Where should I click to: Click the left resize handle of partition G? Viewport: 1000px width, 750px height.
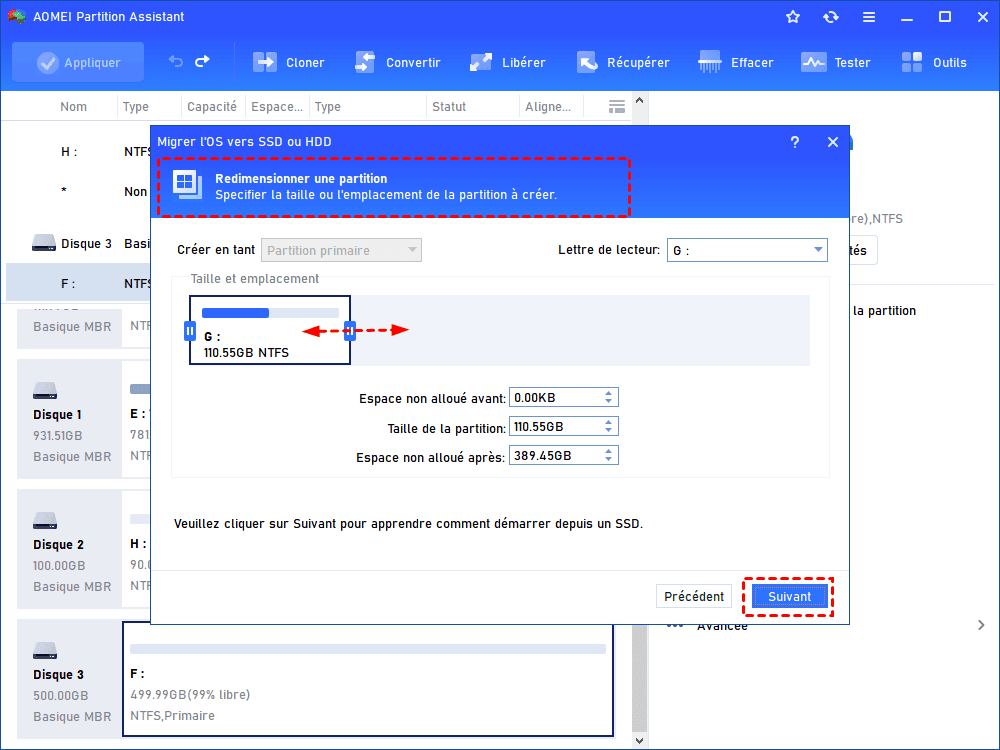(189, 331)
